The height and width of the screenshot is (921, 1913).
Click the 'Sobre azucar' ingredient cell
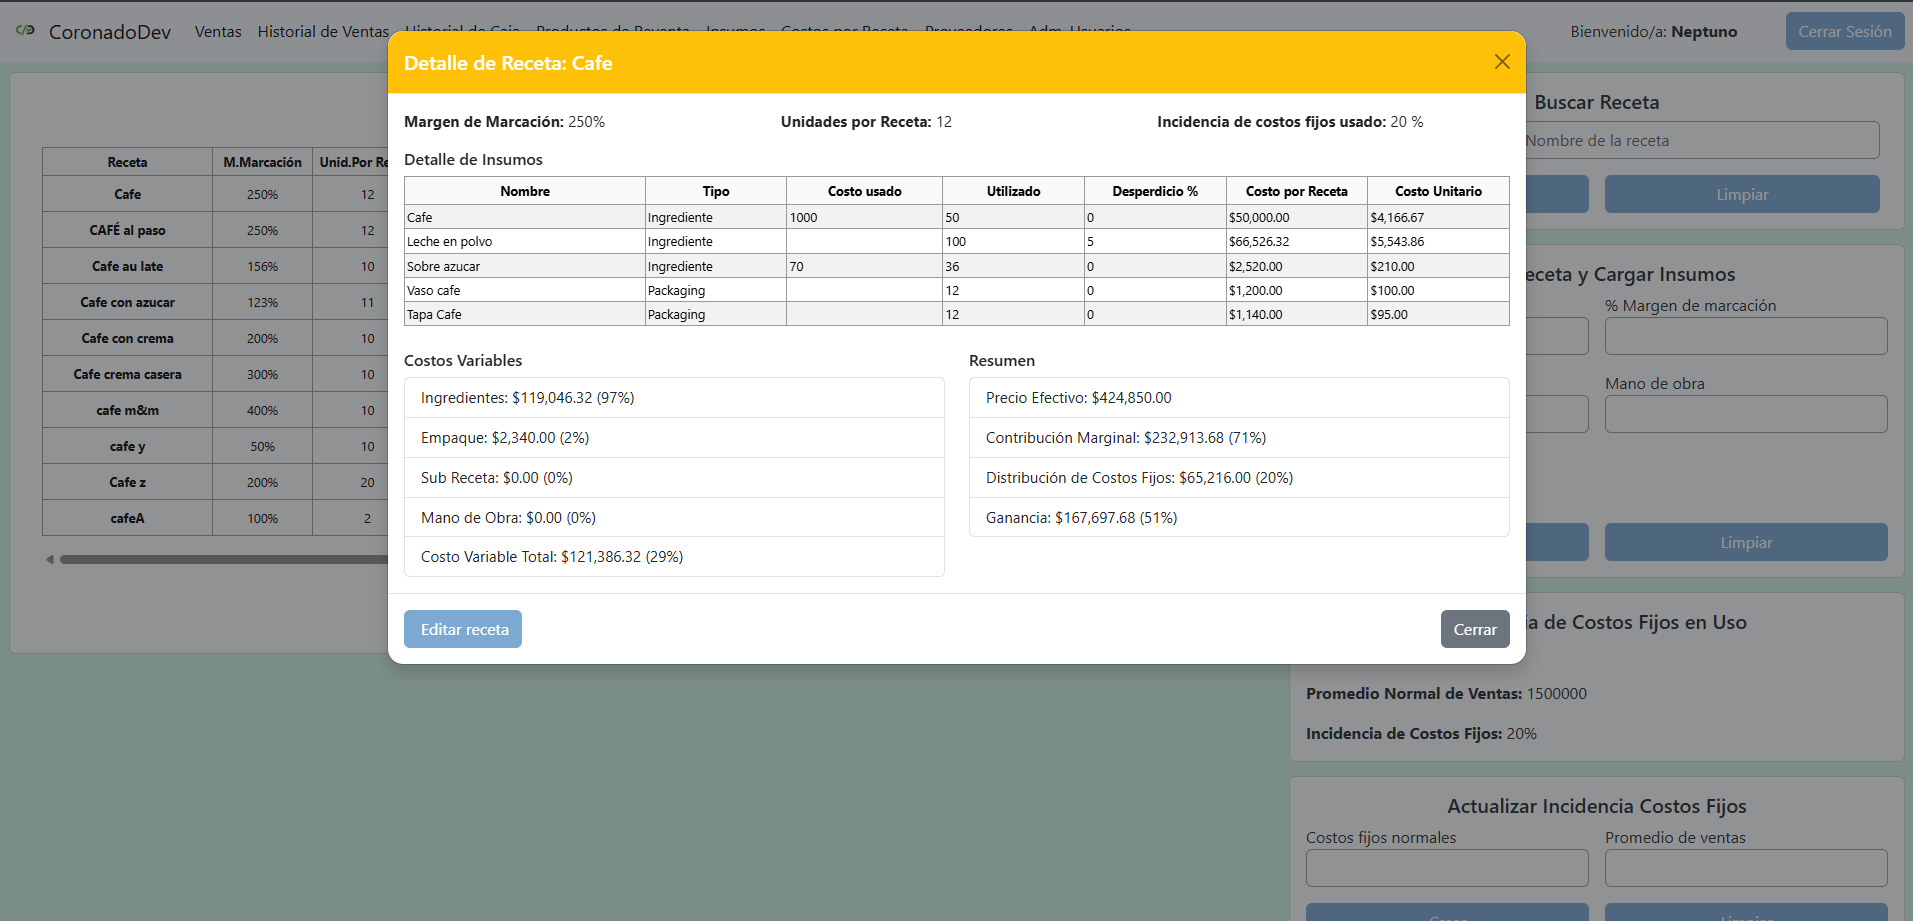coord(525,266)
